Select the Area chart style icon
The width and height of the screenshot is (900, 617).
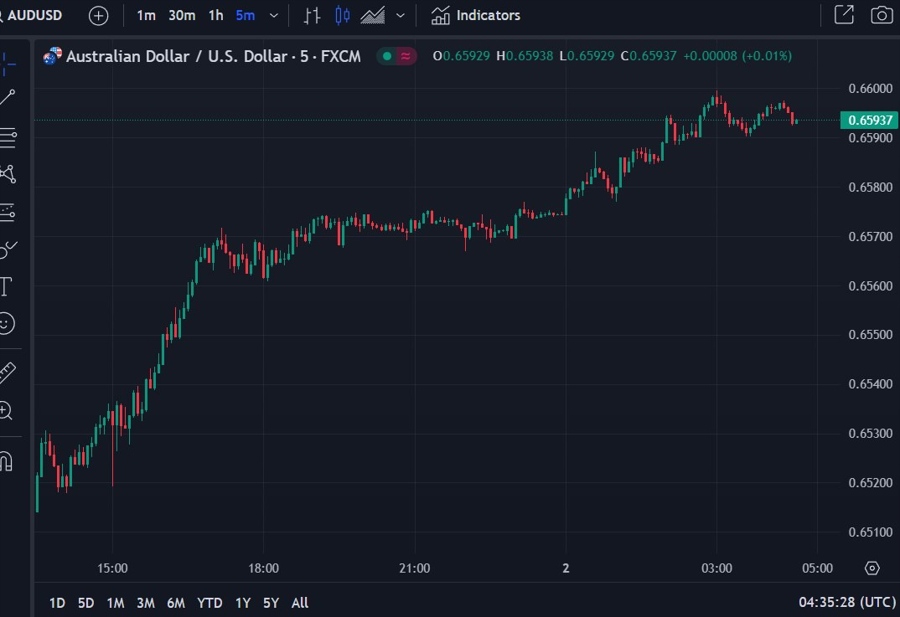373,15
